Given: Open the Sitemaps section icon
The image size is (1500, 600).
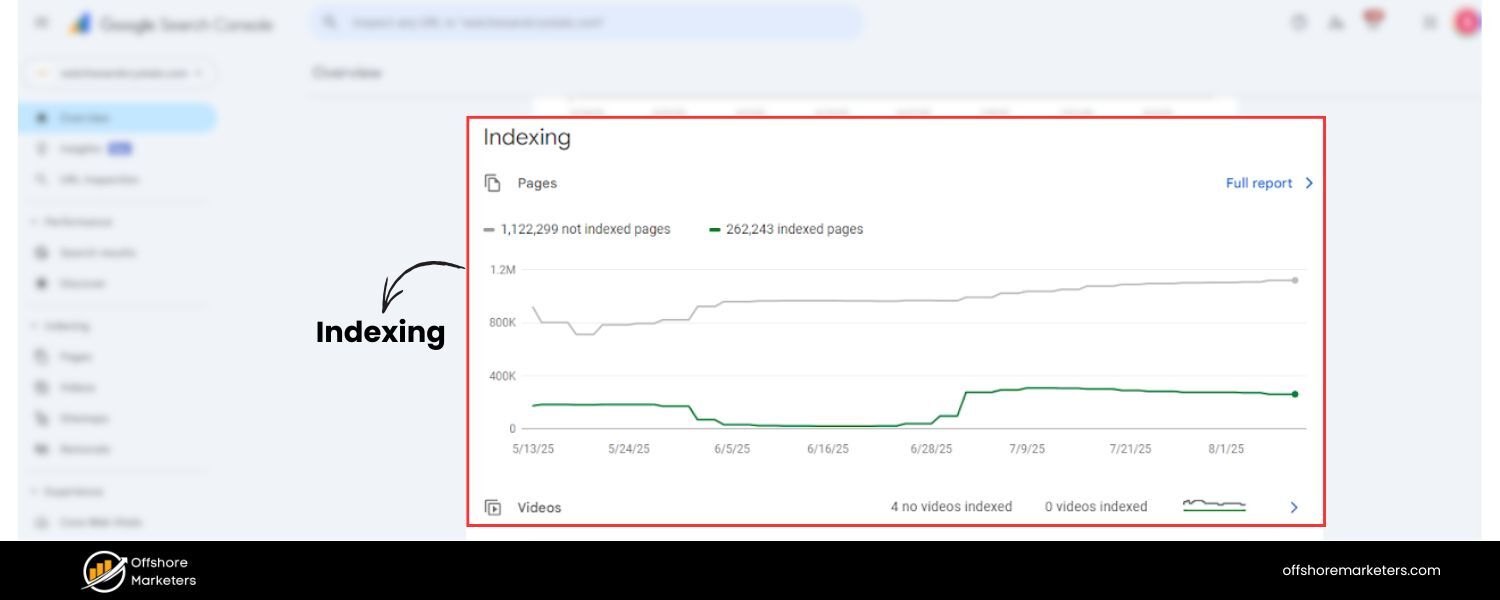Looking at the screenshot, I should coord(40,418).
